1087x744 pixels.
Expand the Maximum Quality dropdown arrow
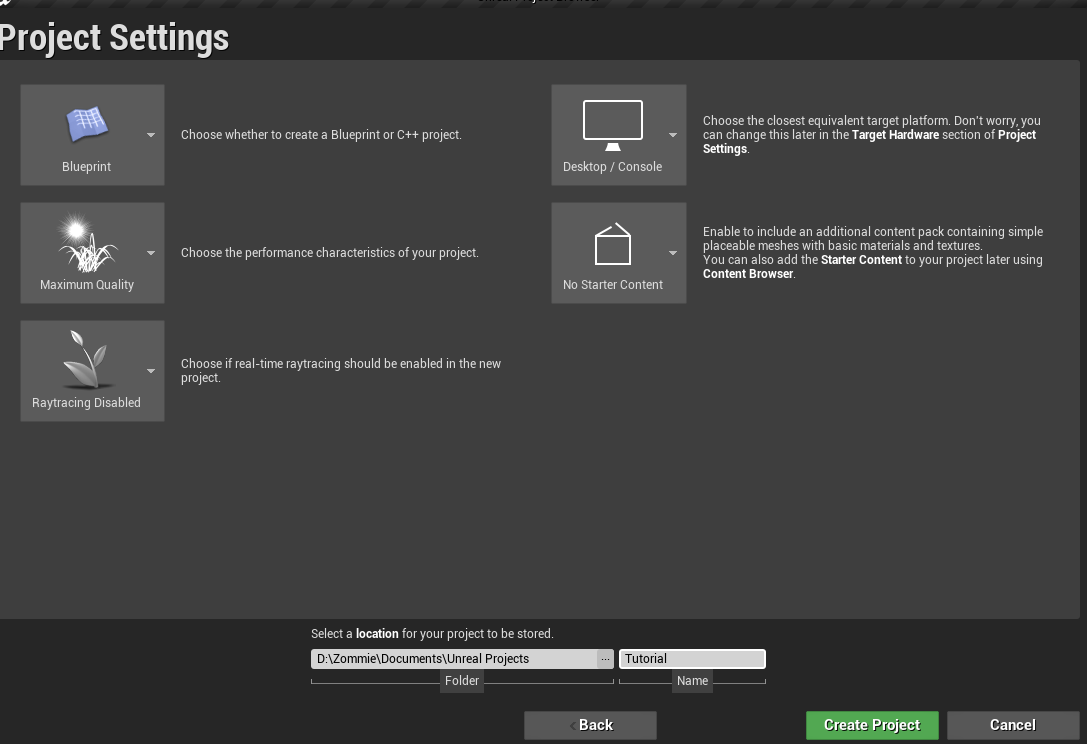[151, 253]
